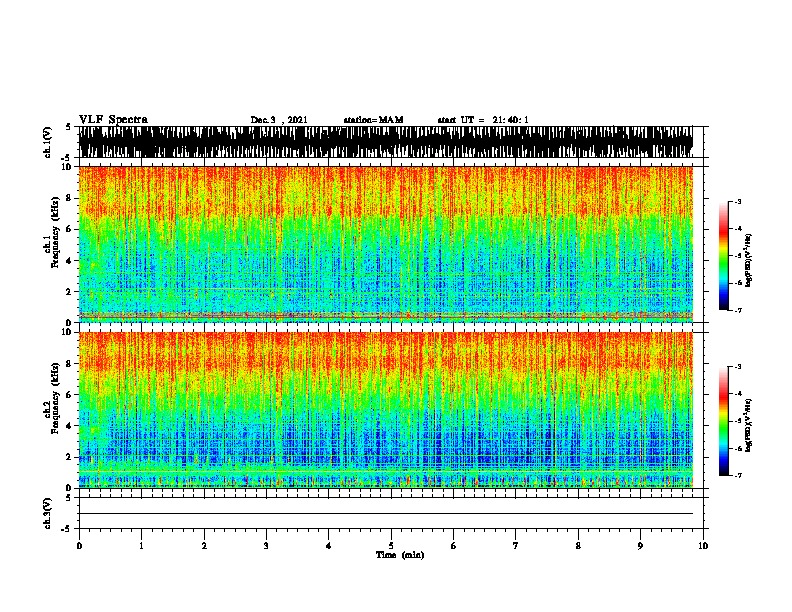
Task: Click the ch.1 spectrogram color scale bar
Action: pyautogui.click(x=723, y=256)
